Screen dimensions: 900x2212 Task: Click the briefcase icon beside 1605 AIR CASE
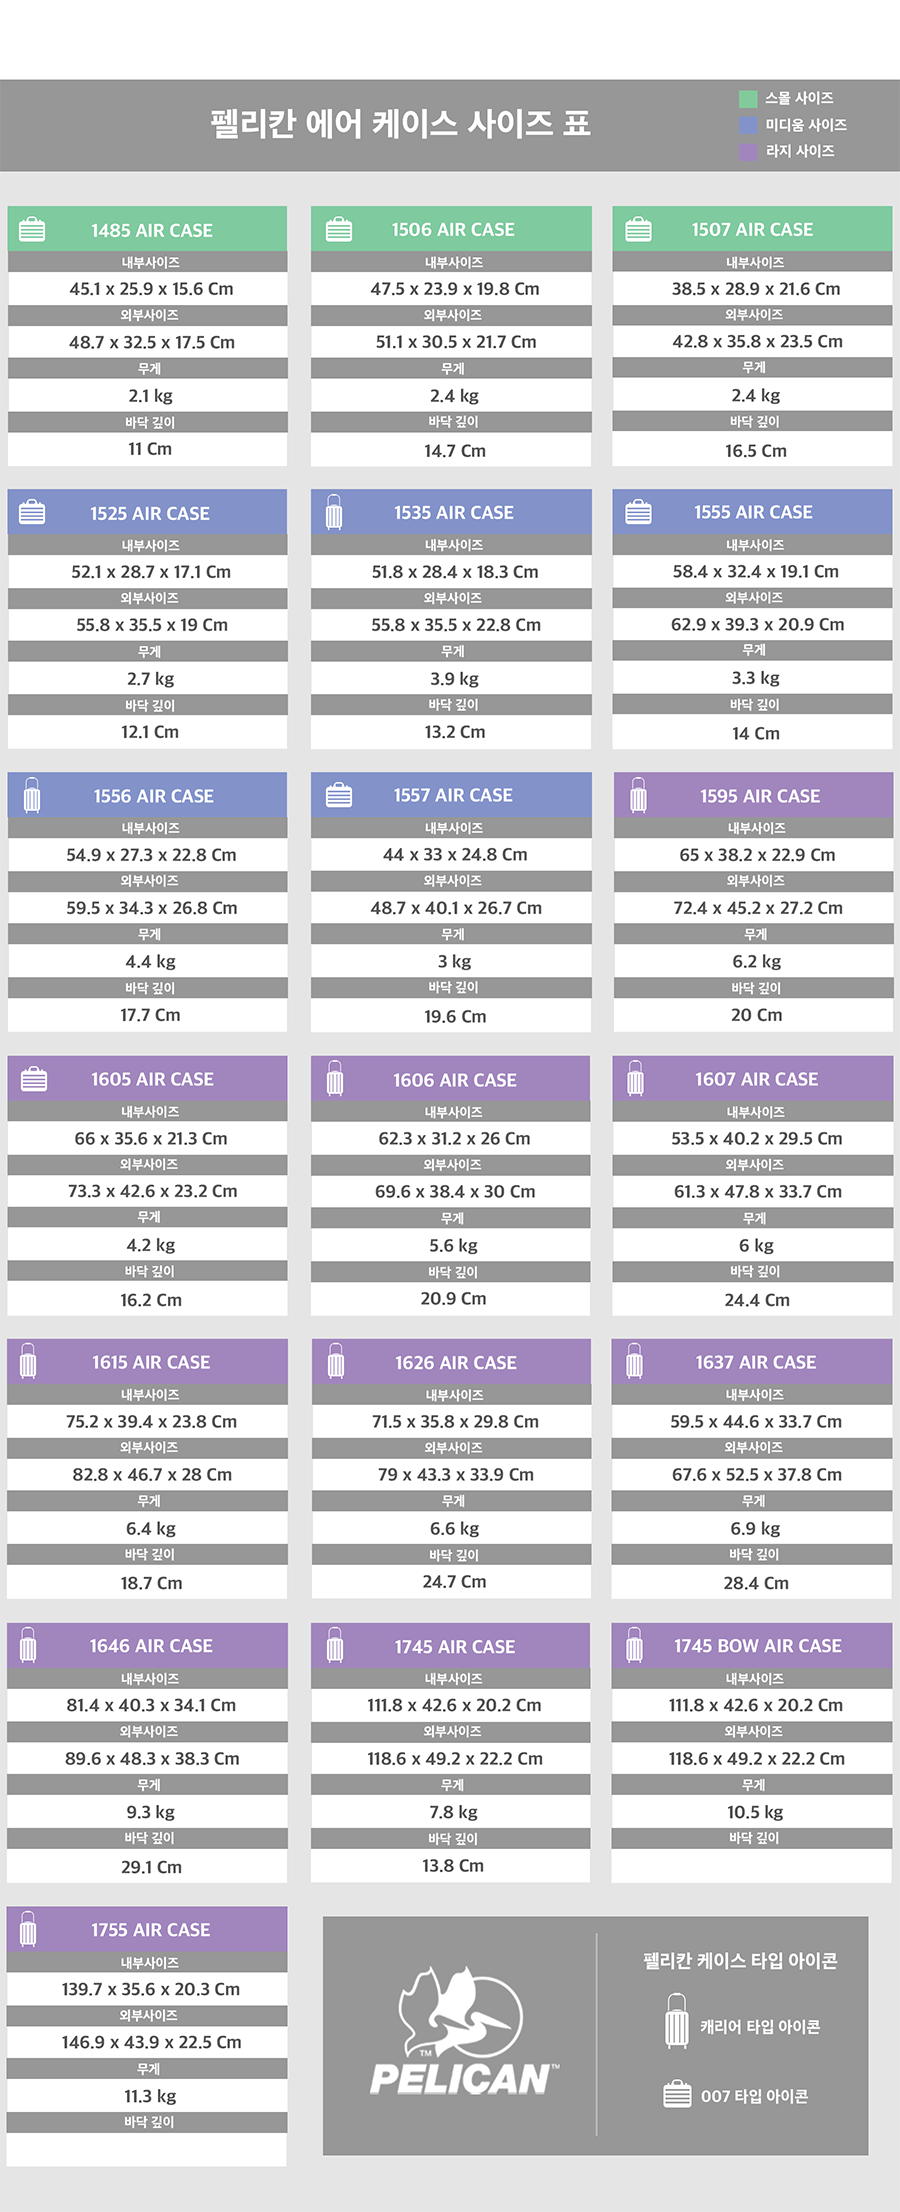(x=34, y=1079)
